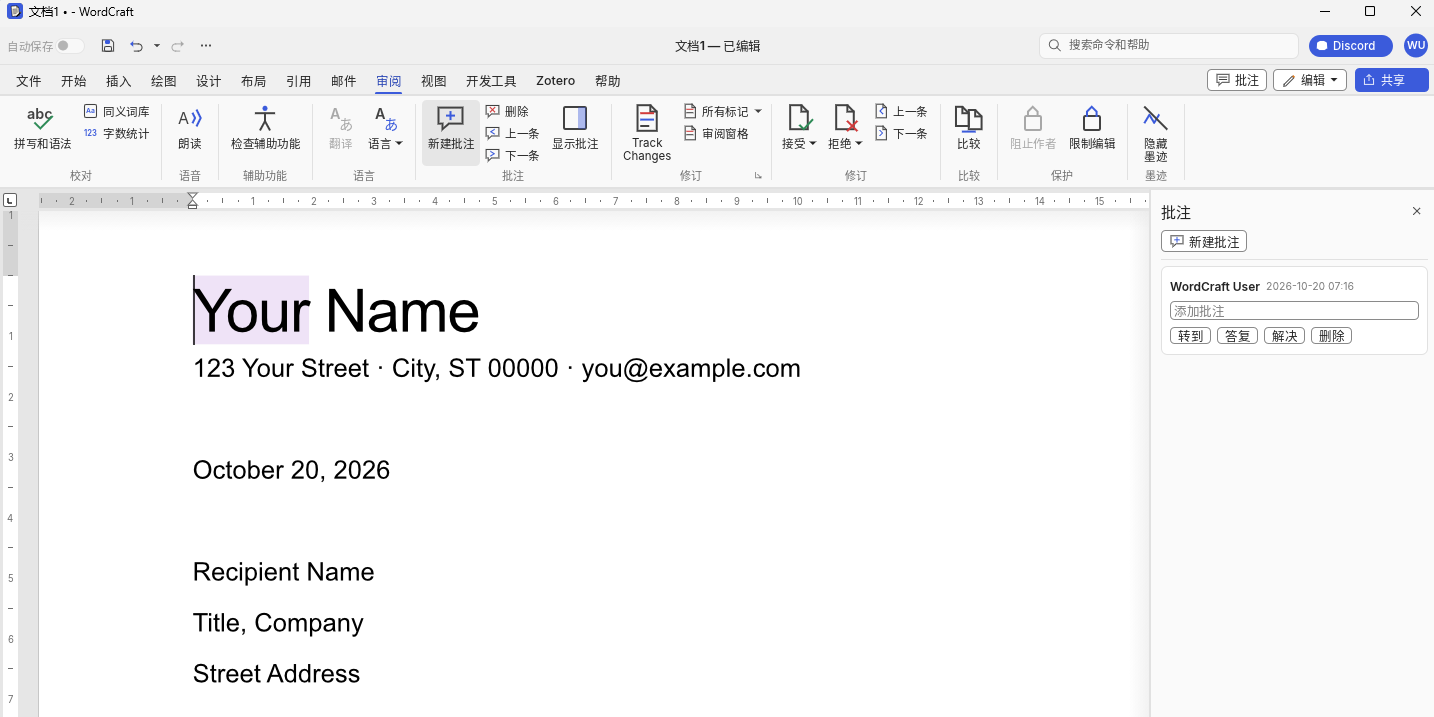Click the tab selector at ruler corner
The height and width of the screenshot is (717, 1434).
pos(10,201)
